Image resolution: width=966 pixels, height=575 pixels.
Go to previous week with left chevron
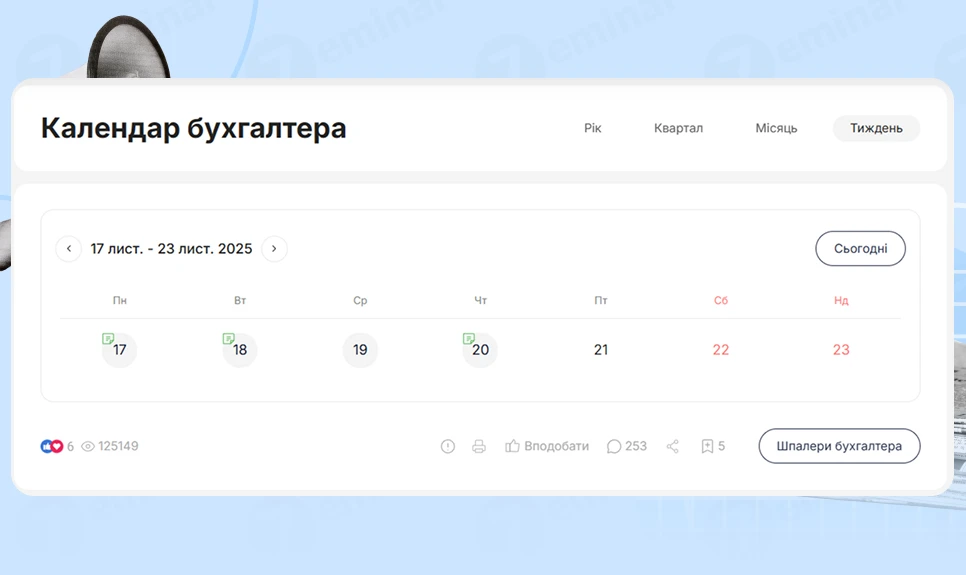click(68, 249)
